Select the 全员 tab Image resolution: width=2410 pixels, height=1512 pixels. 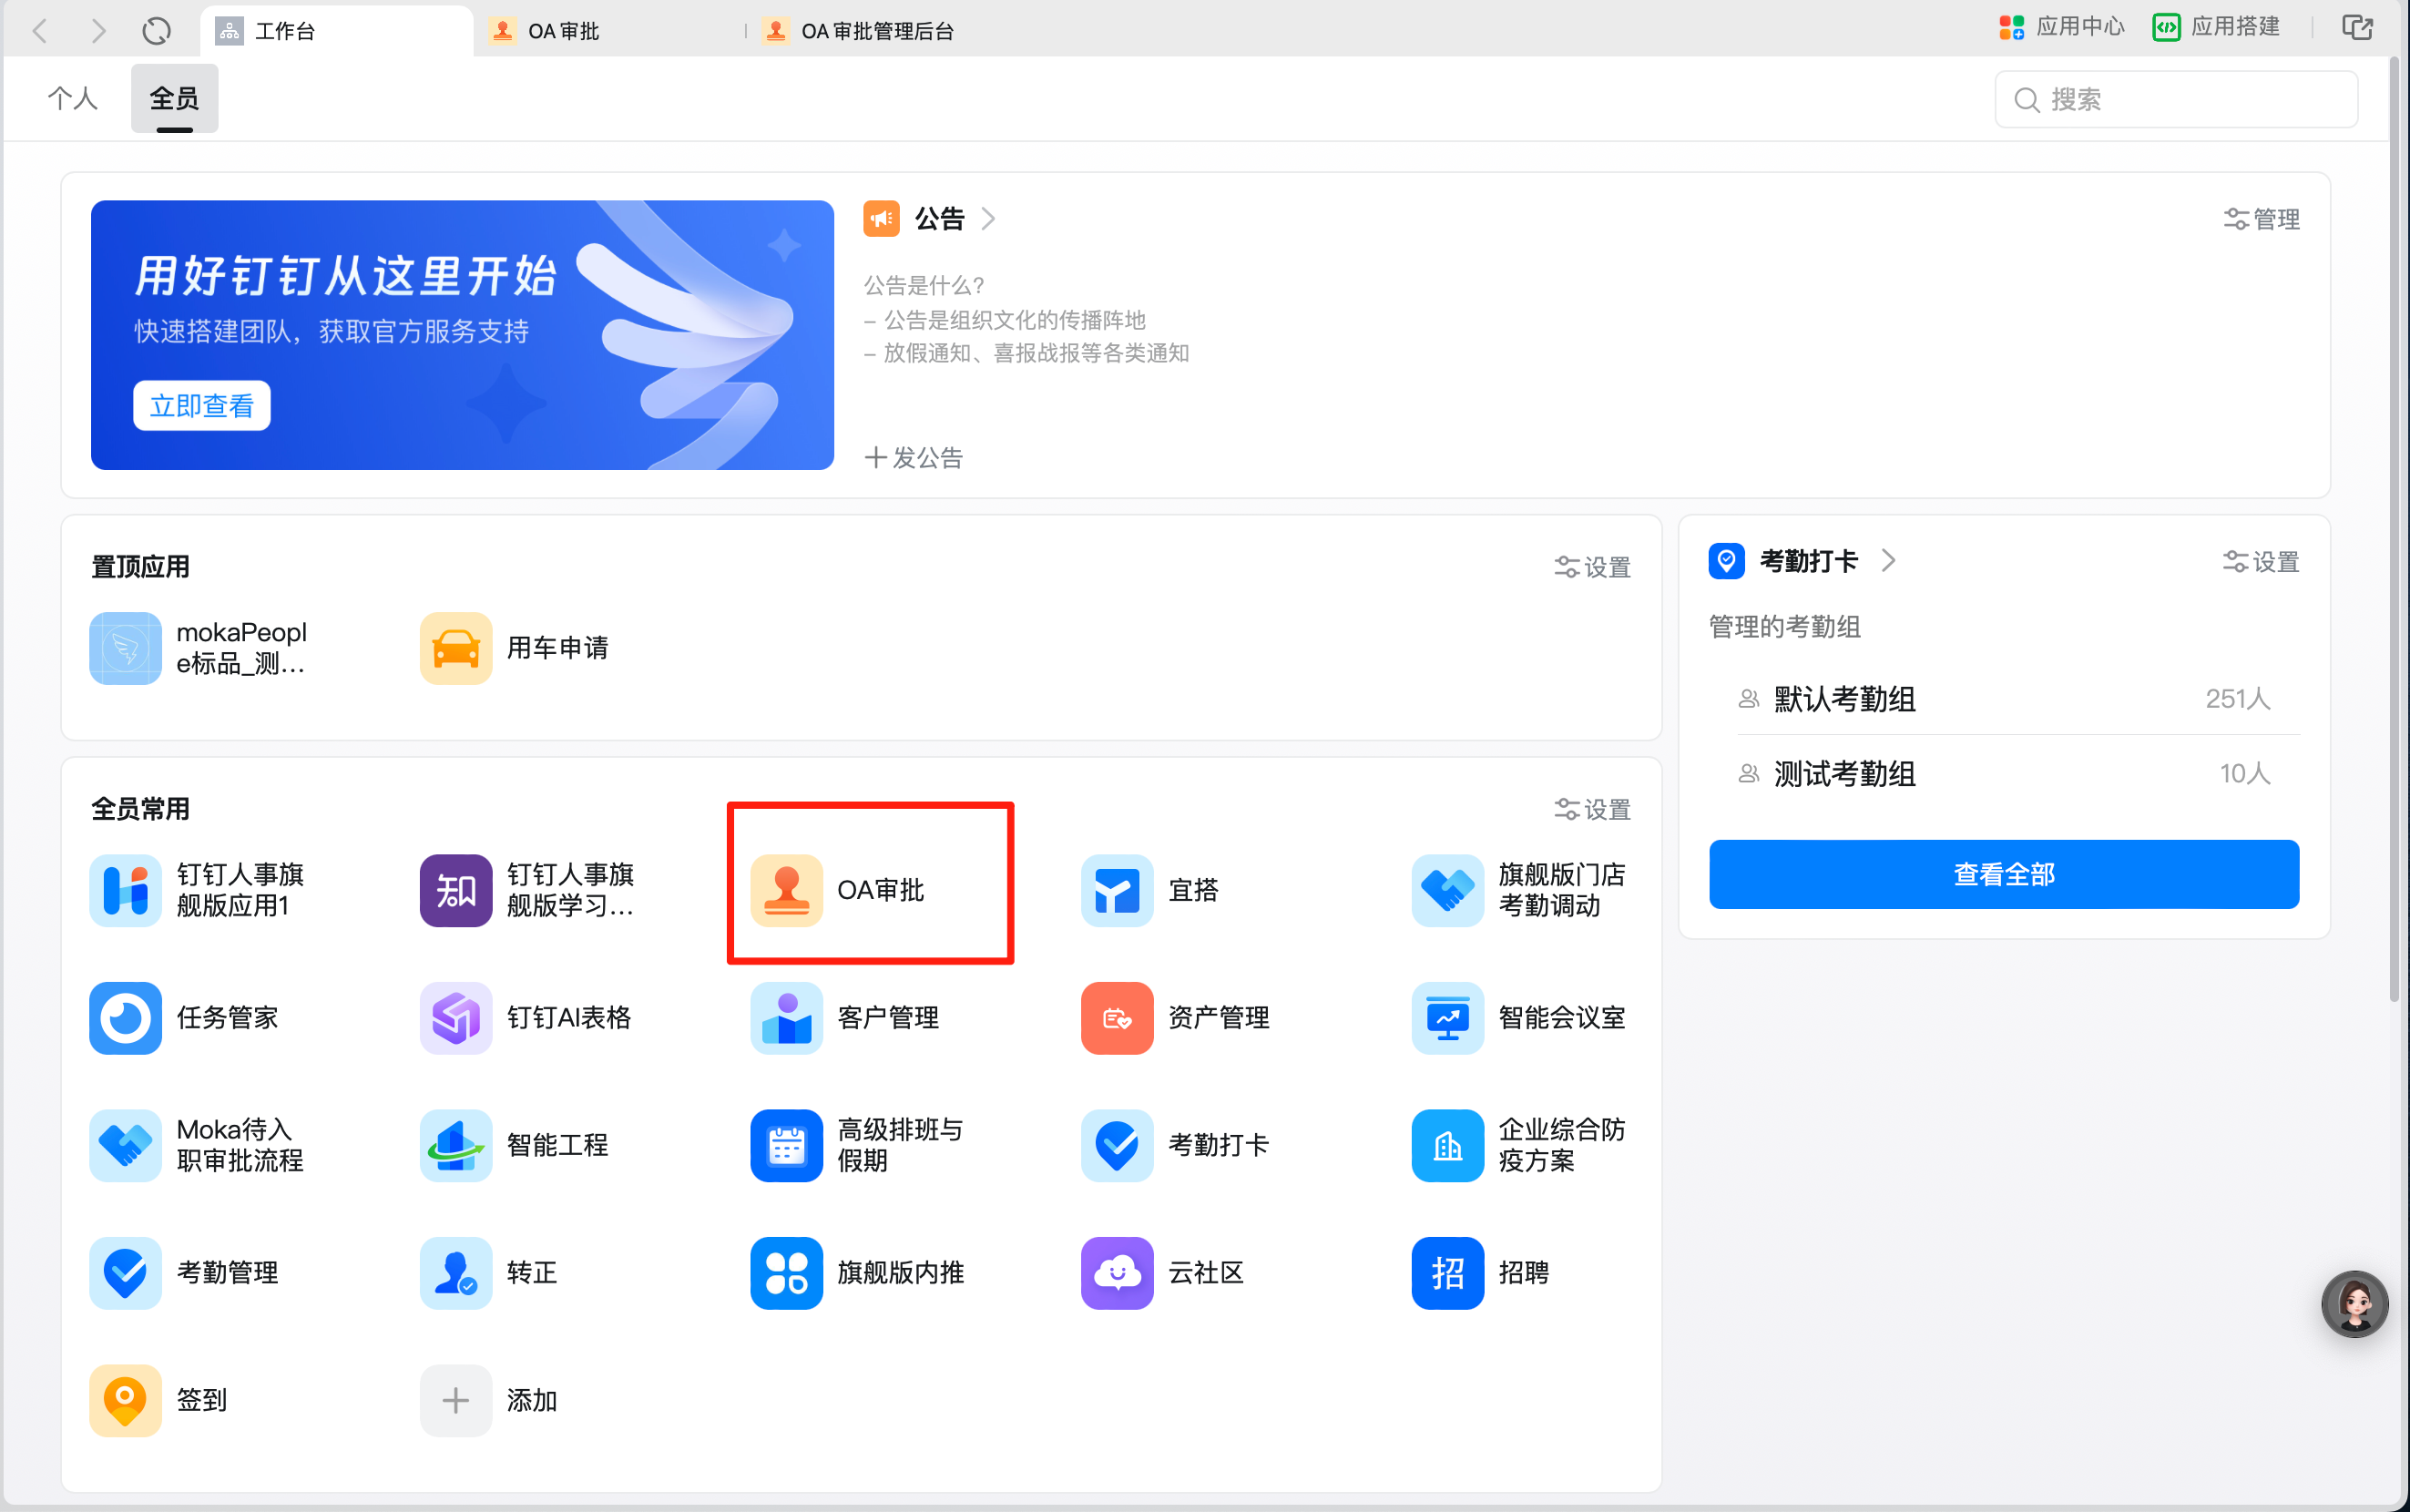(x=174, y=98)
